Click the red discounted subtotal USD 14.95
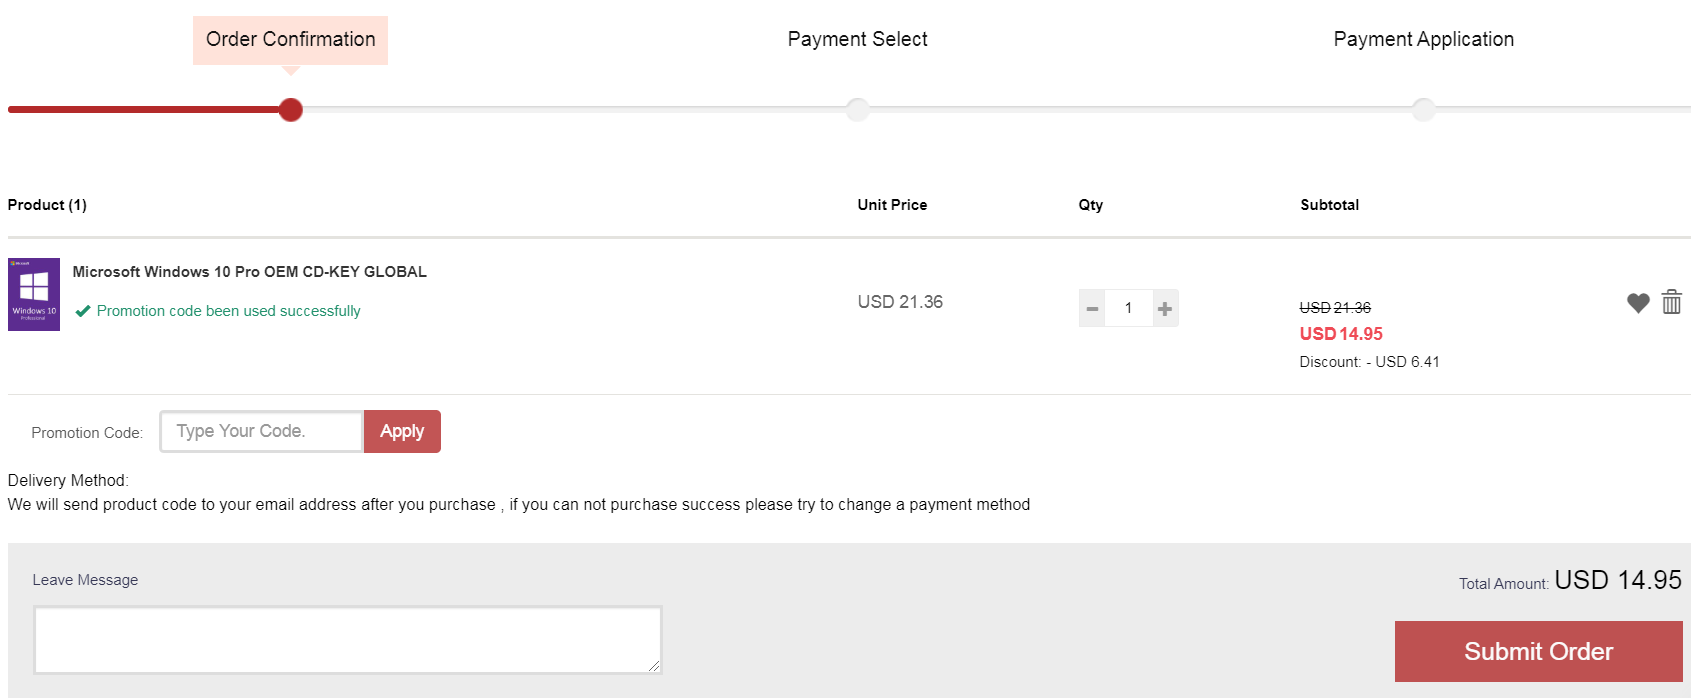This screenshot has height=698, width=1691. [x=1341, y=334]
